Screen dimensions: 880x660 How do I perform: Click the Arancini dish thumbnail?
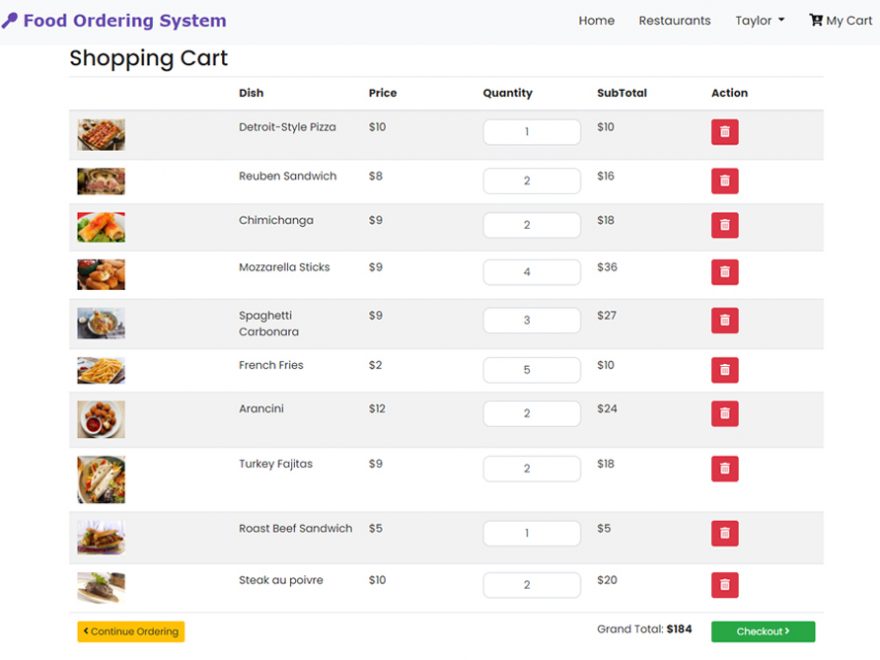[100, 419]
